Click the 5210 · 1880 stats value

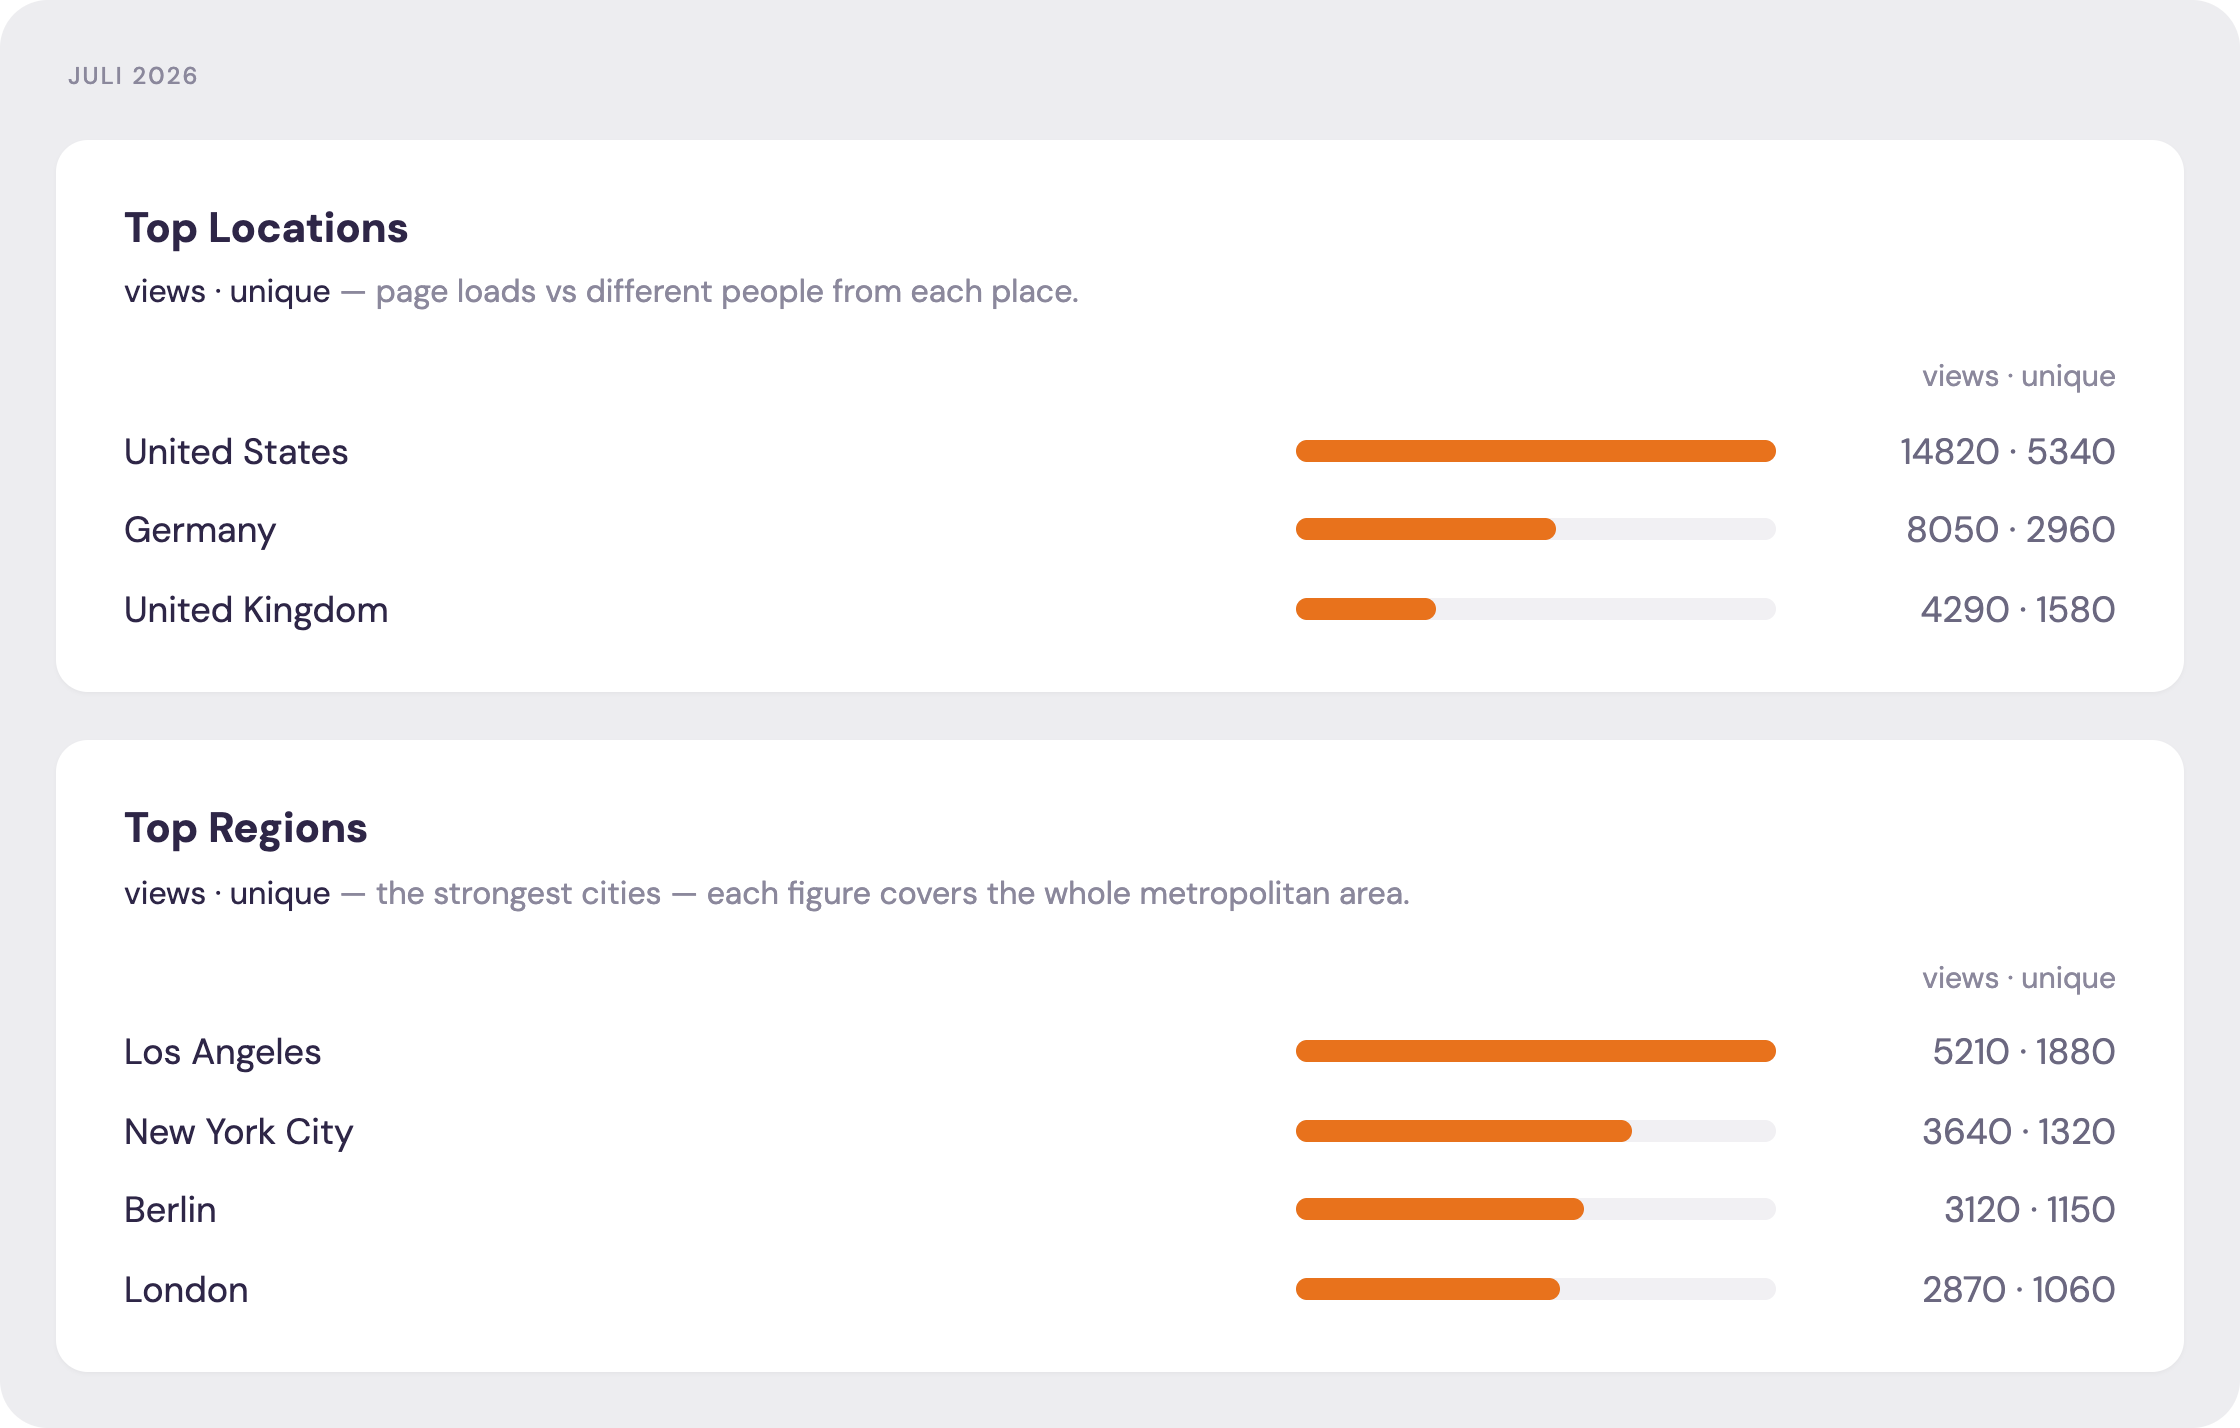pos(2024,1052)
